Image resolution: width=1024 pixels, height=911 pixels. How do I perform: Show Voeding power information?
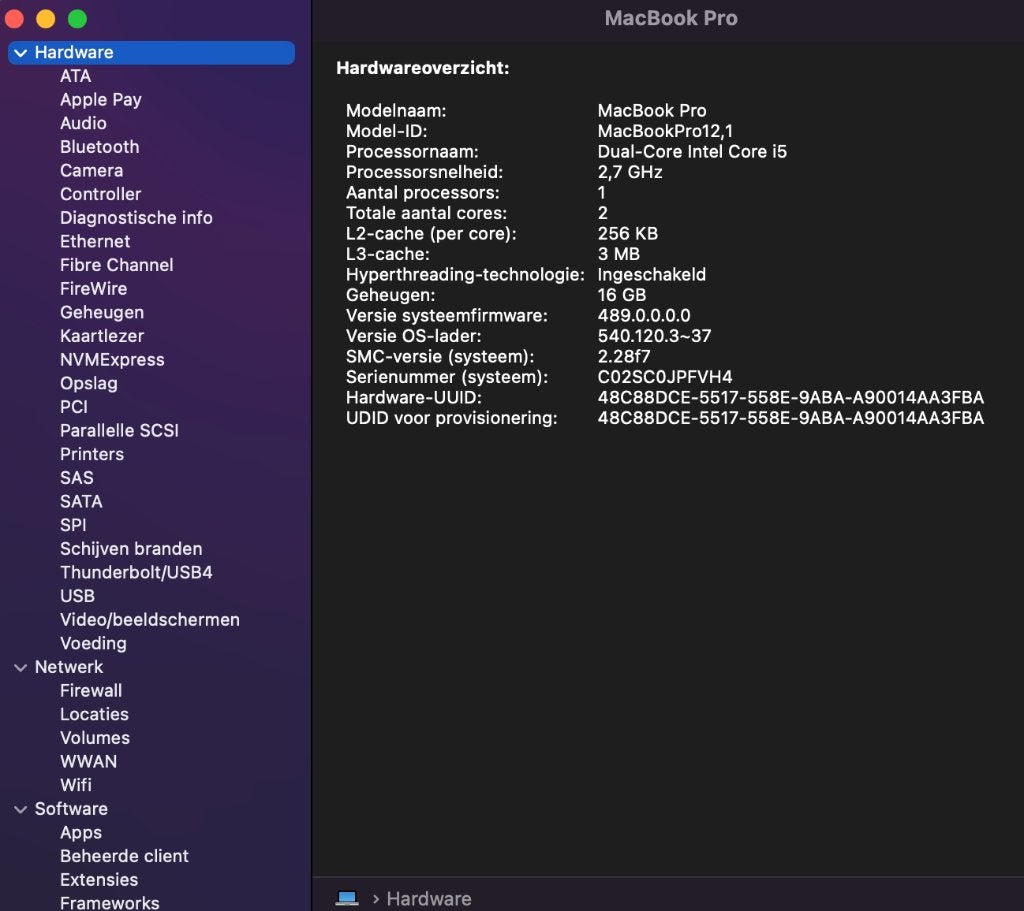(x=93, y=644)
